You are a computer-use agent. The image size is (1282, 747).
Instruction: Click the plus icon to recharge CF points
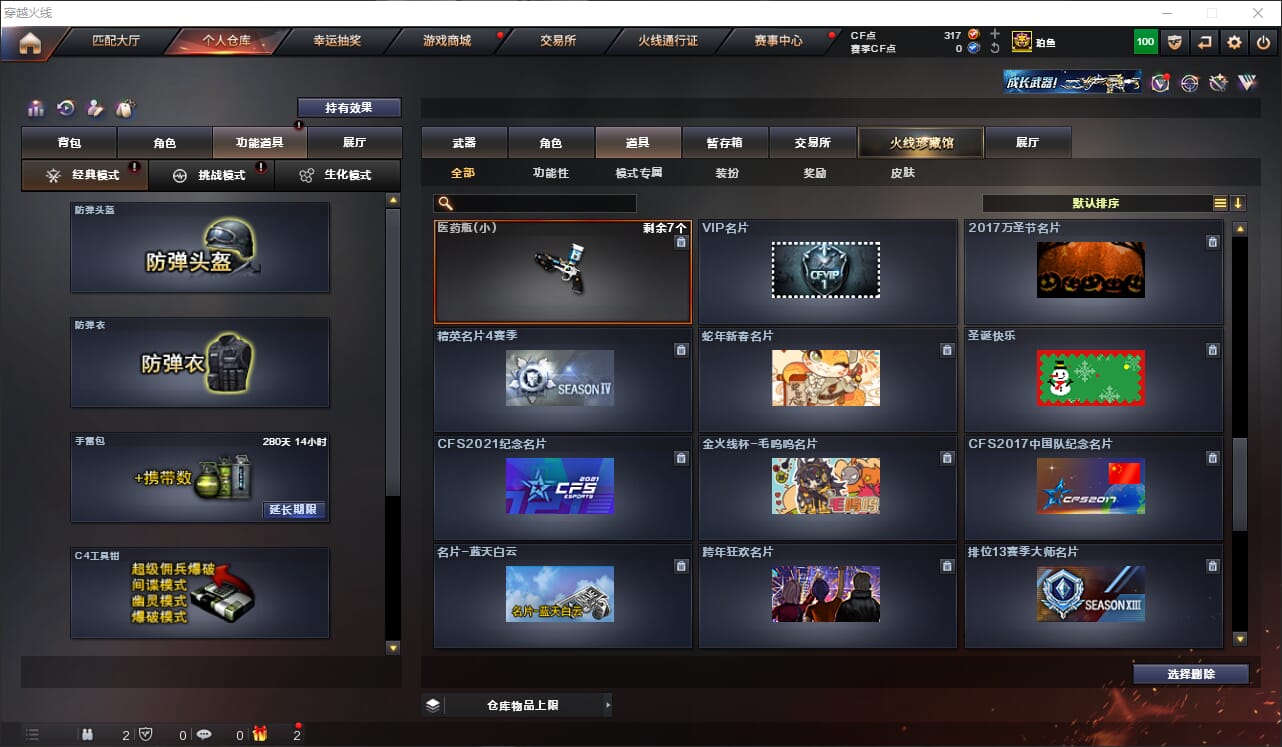coord(994,34)
